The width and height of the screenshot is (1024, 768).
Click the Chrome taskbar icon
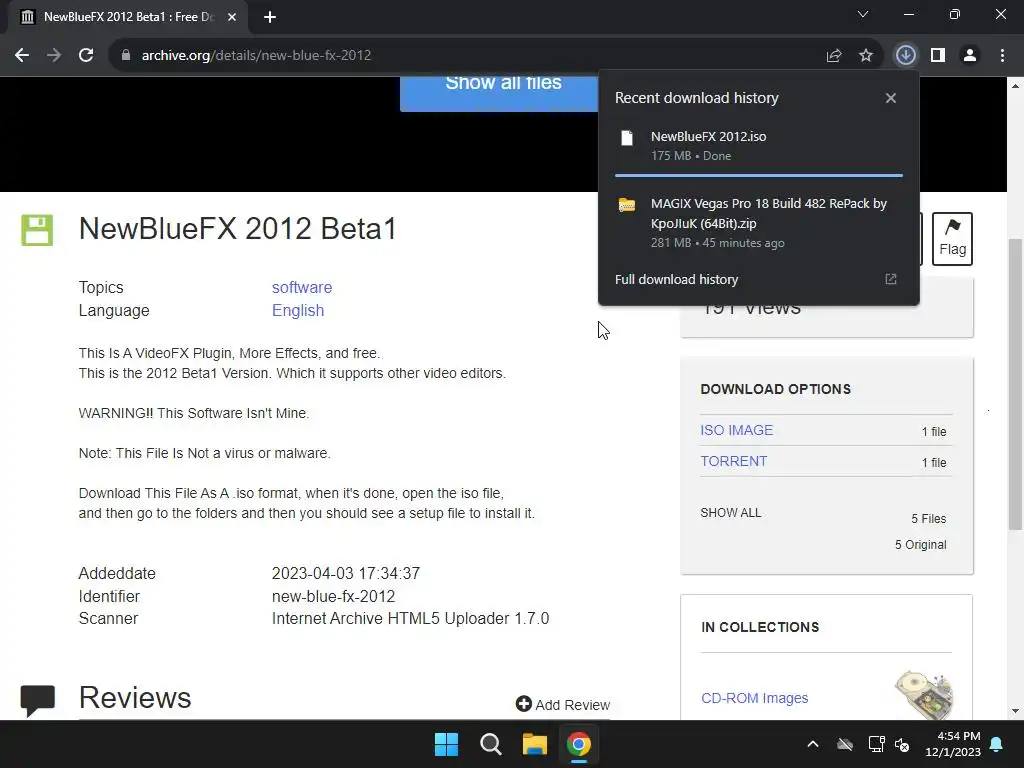pyautogui.click(x=579, y=744)
